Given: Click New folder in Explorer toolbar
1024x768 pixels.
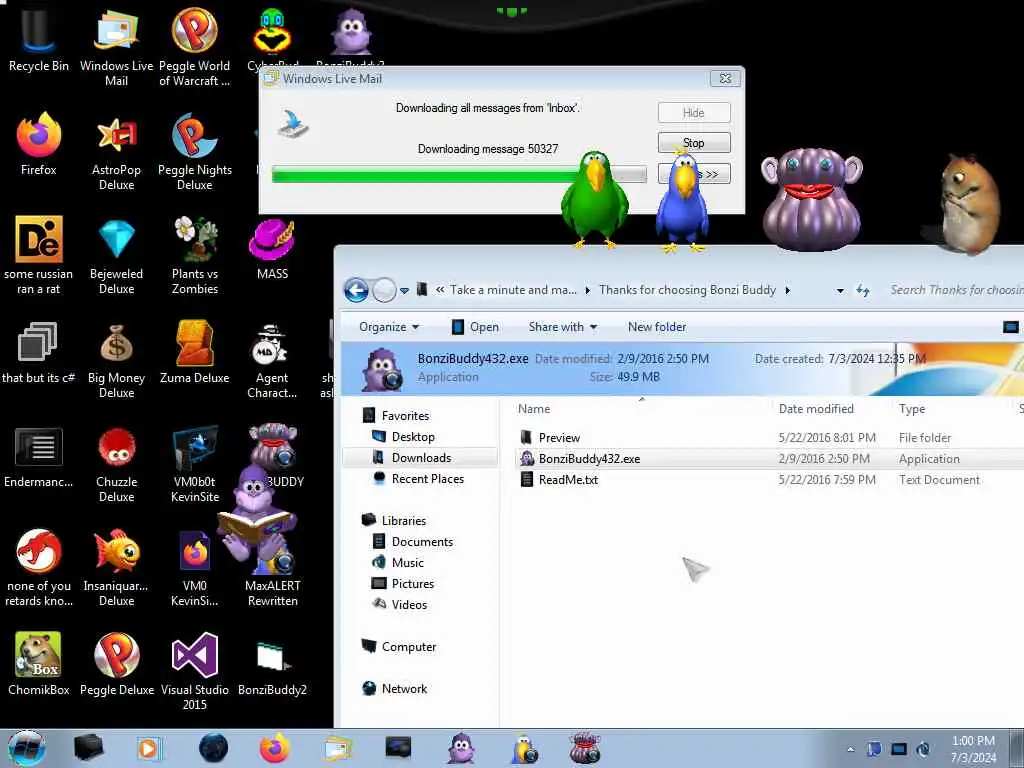Looking at the screenshot, I should [x=657, y=327].
